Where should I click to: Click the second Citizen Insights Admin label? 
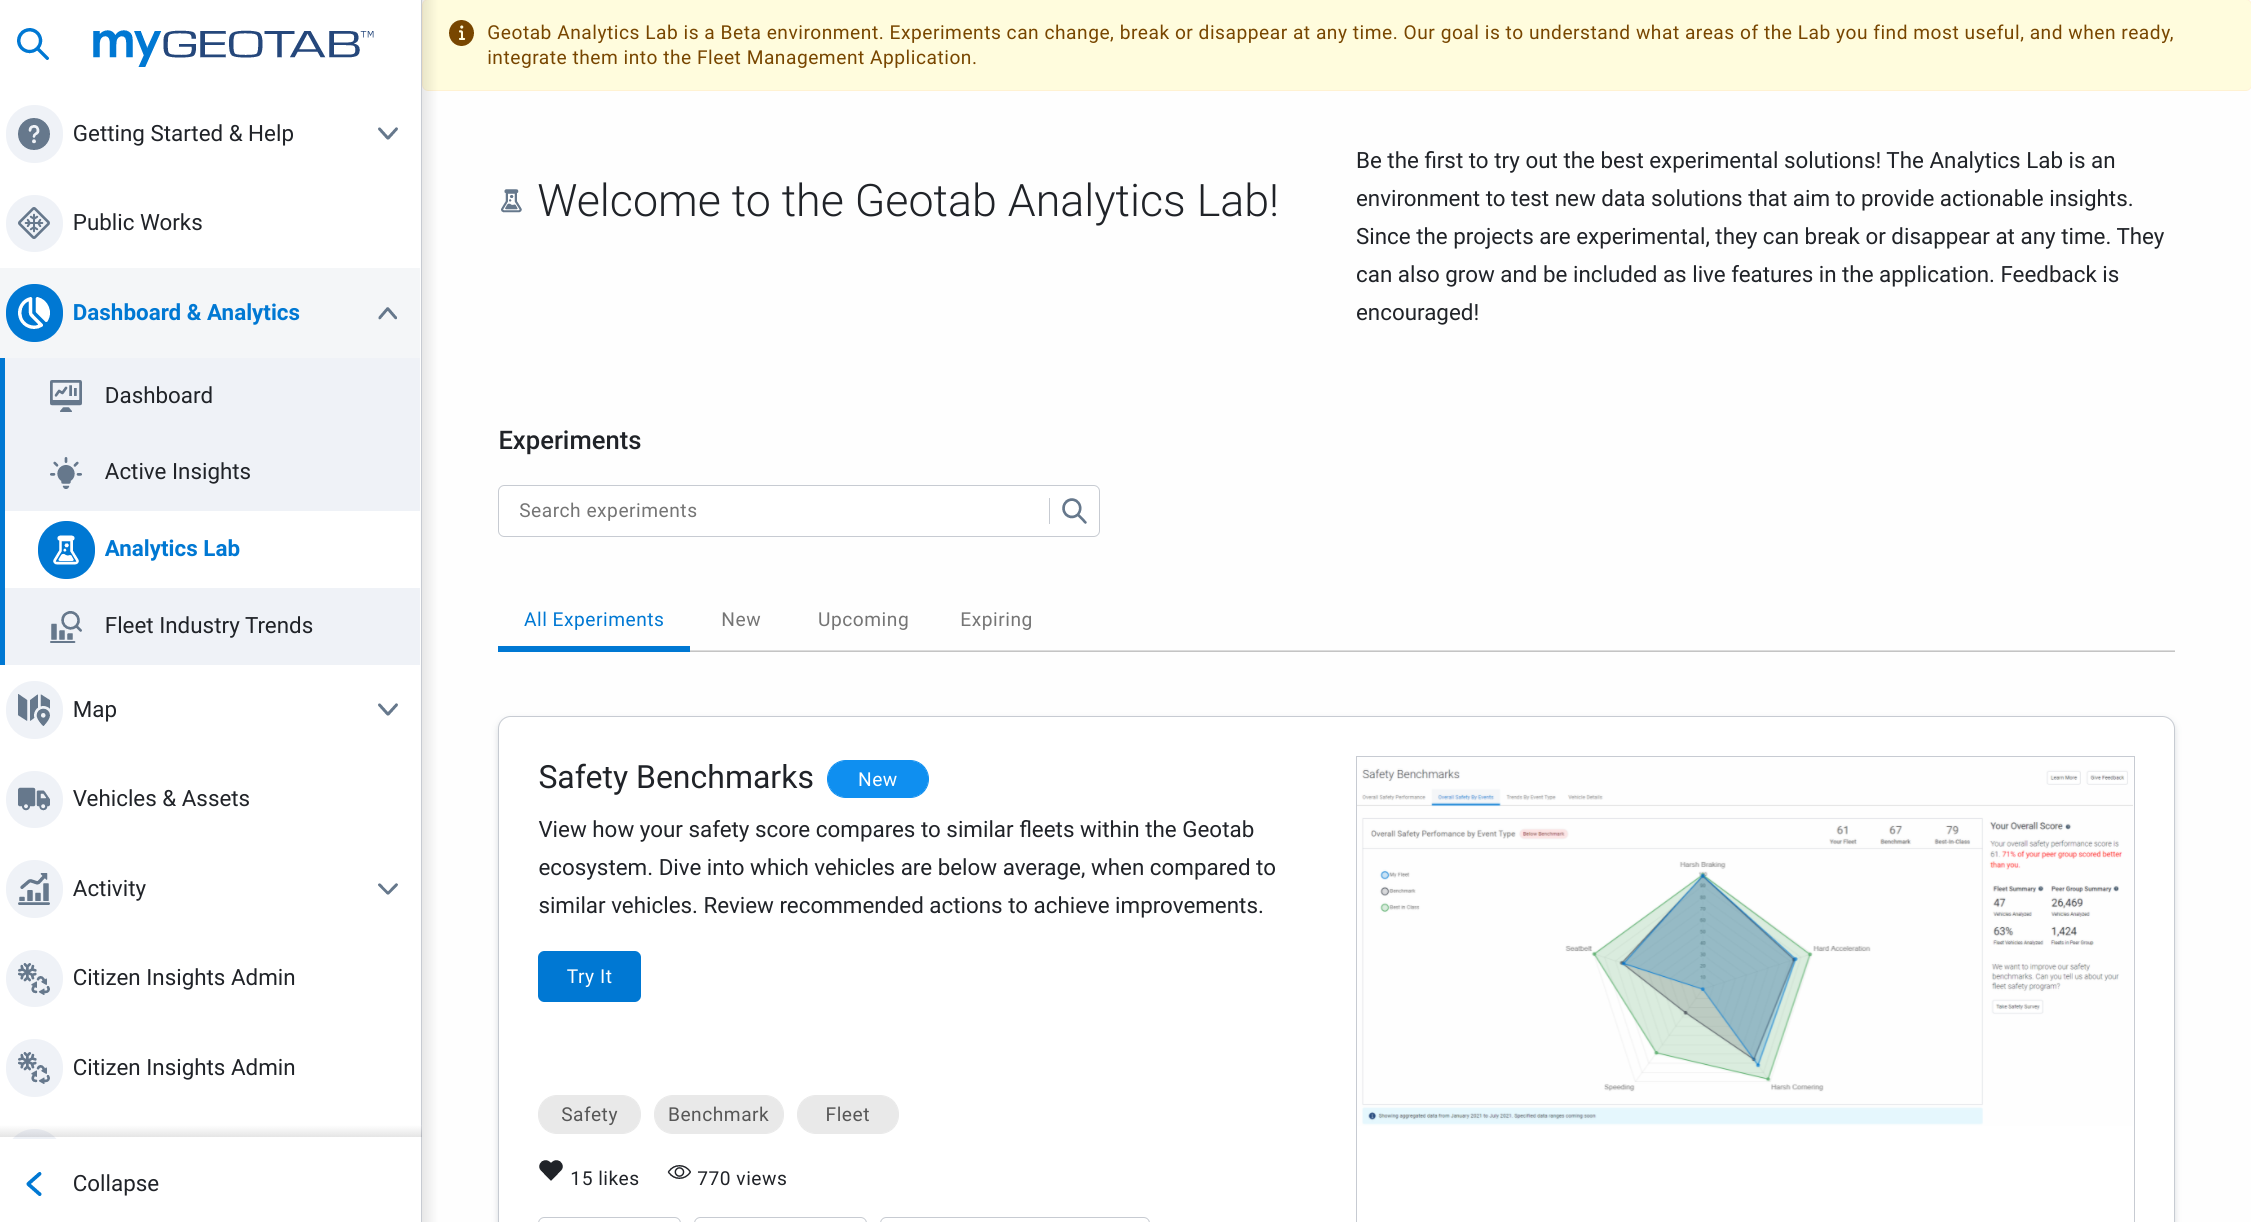click(184, 1068)
